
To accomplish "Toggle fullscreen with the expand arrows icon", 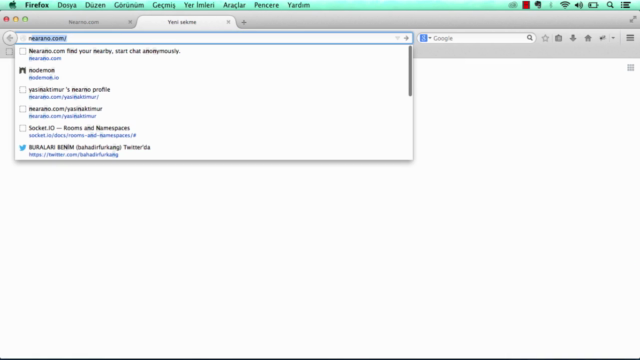I will point(633,19).
